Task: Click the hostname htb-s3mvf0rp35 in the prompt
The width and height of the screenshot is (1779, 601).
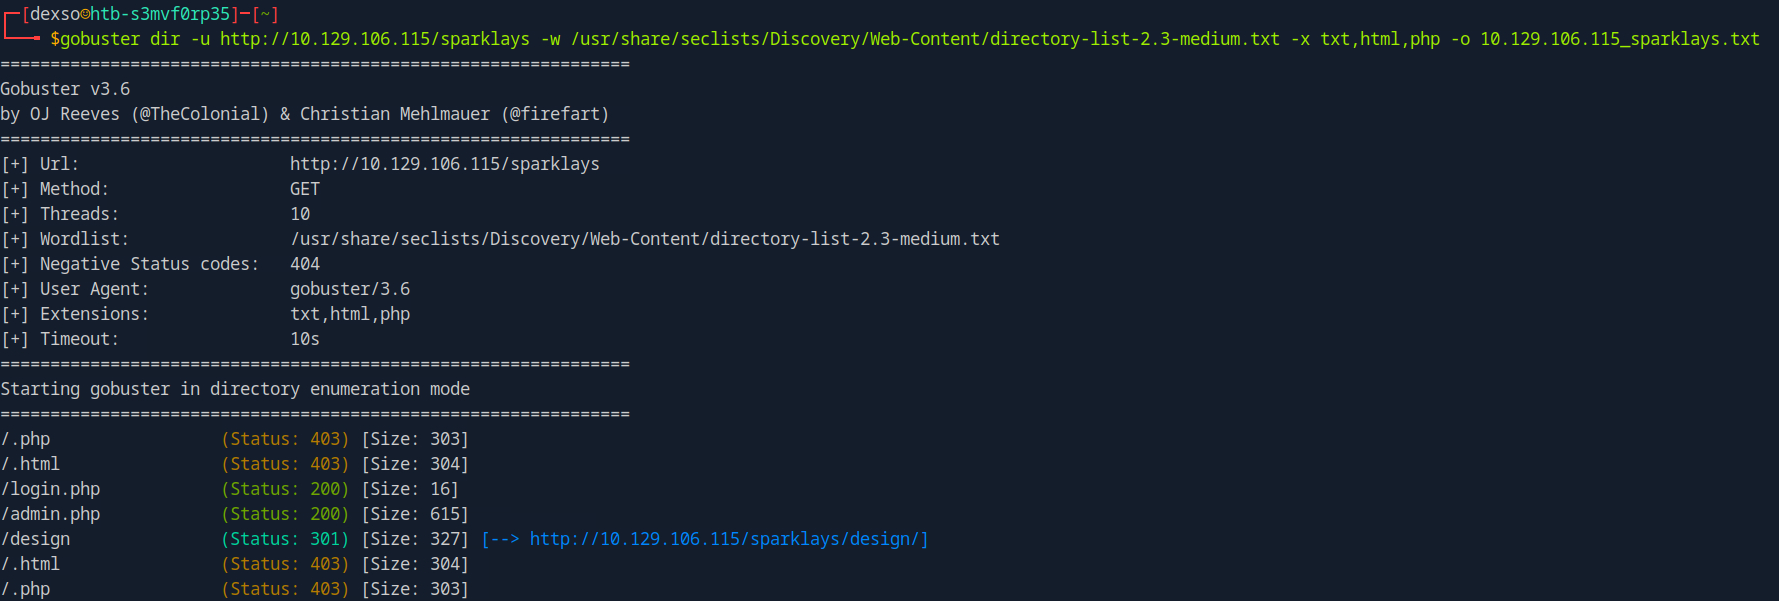Action: click(160, 14)
